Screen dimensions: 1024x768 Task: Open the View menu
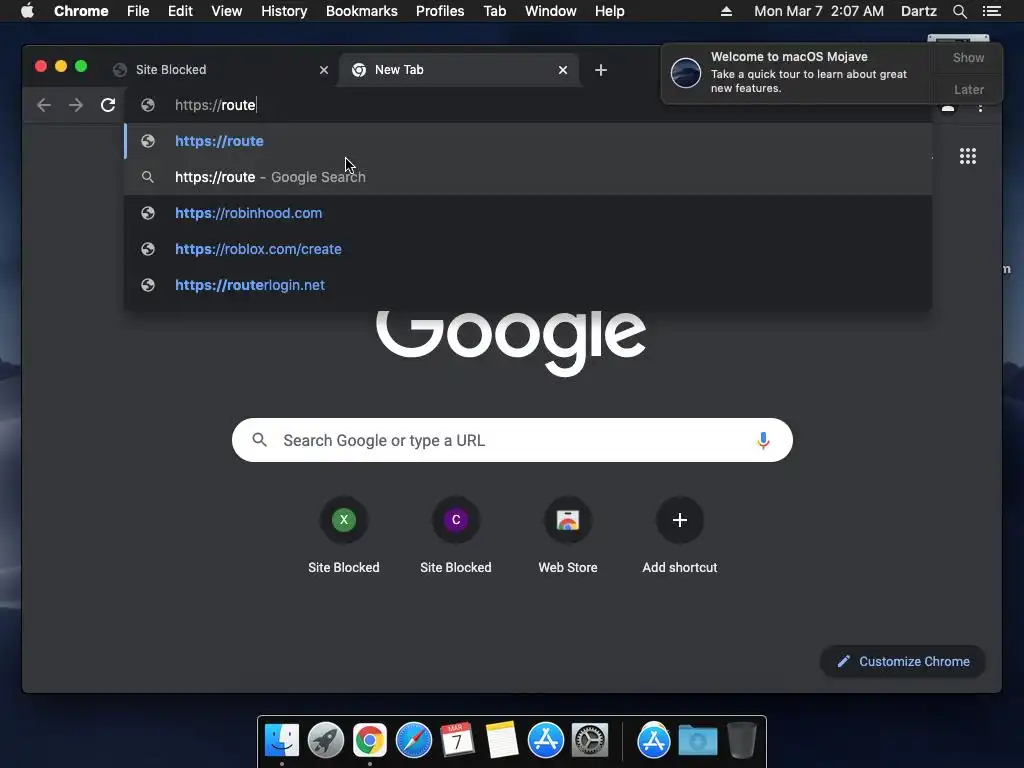point(227,11)
